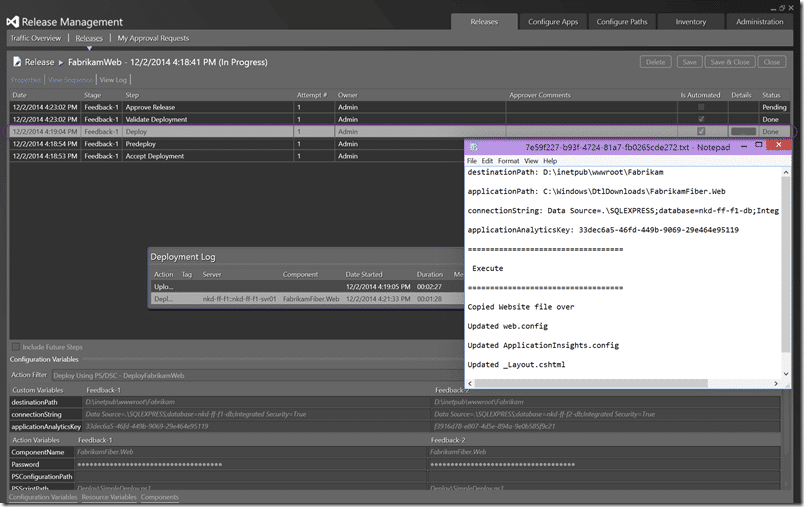Image resolution: width=804 pixels, height=507 pixels.
Task: Open Notepad Edit menu
Action: (x=487, y=161)
